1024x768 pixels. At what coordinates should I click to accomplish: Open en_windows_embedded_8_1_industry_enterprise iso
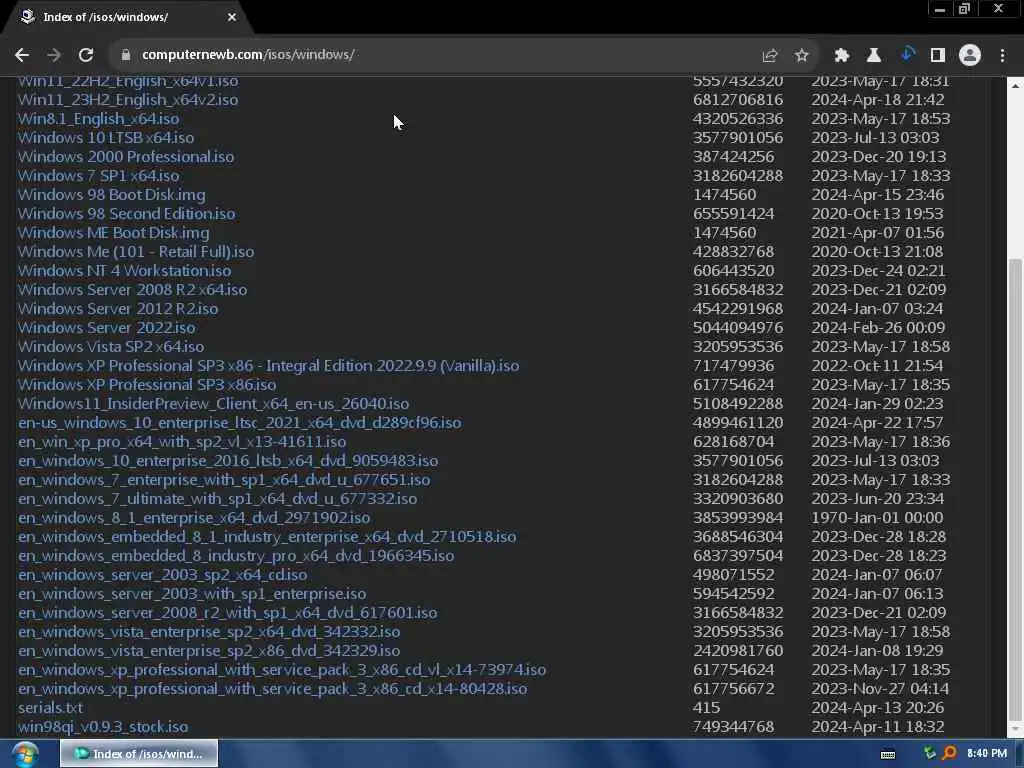[266, 537]
